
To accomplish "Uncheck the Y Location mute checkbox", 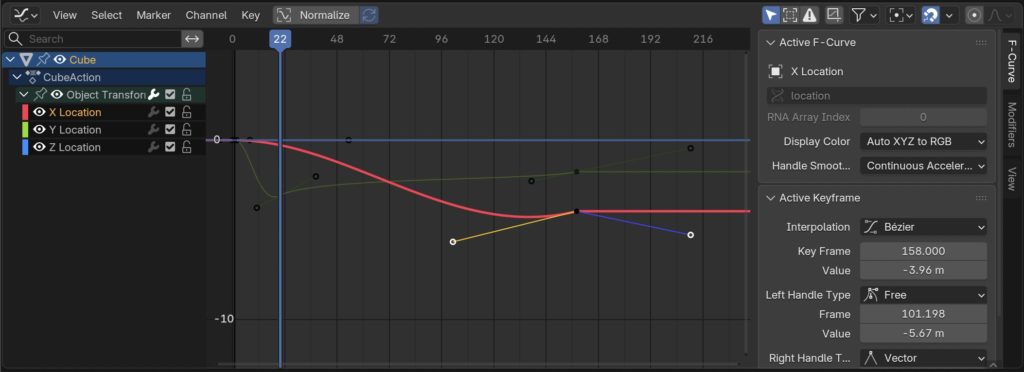I will pyautogui.click(x=170, y=130).
